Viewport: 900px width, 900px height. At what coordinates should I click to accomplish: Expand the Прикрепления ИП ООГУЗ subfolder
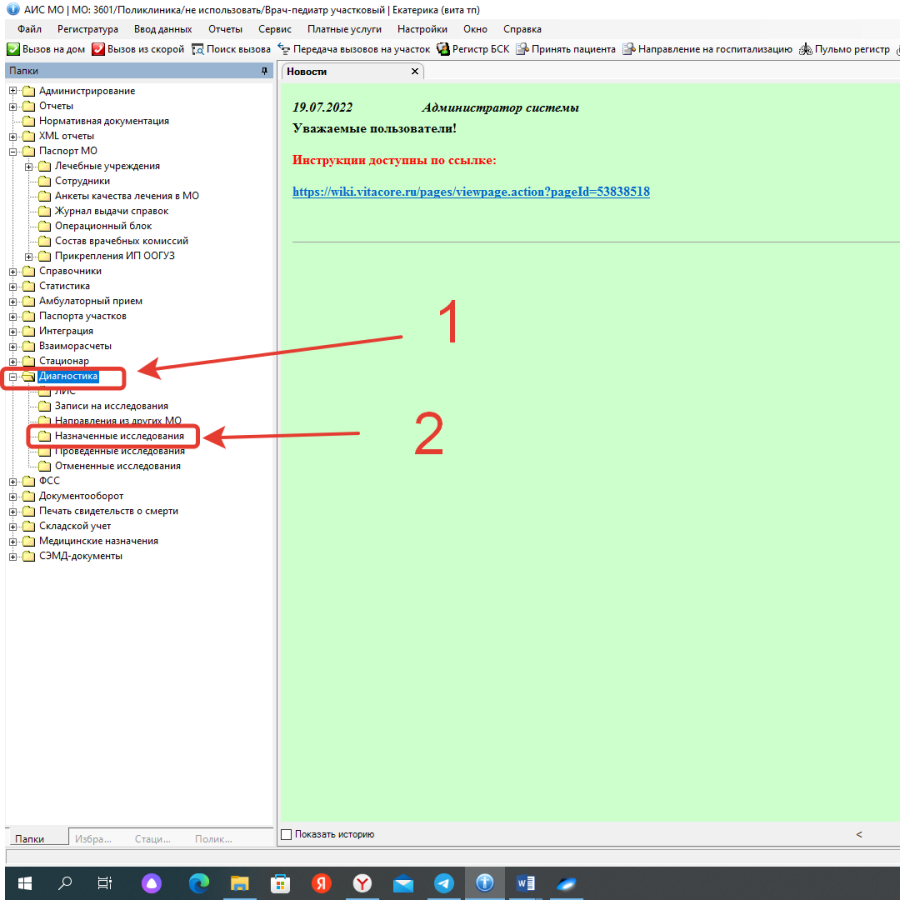29,256
